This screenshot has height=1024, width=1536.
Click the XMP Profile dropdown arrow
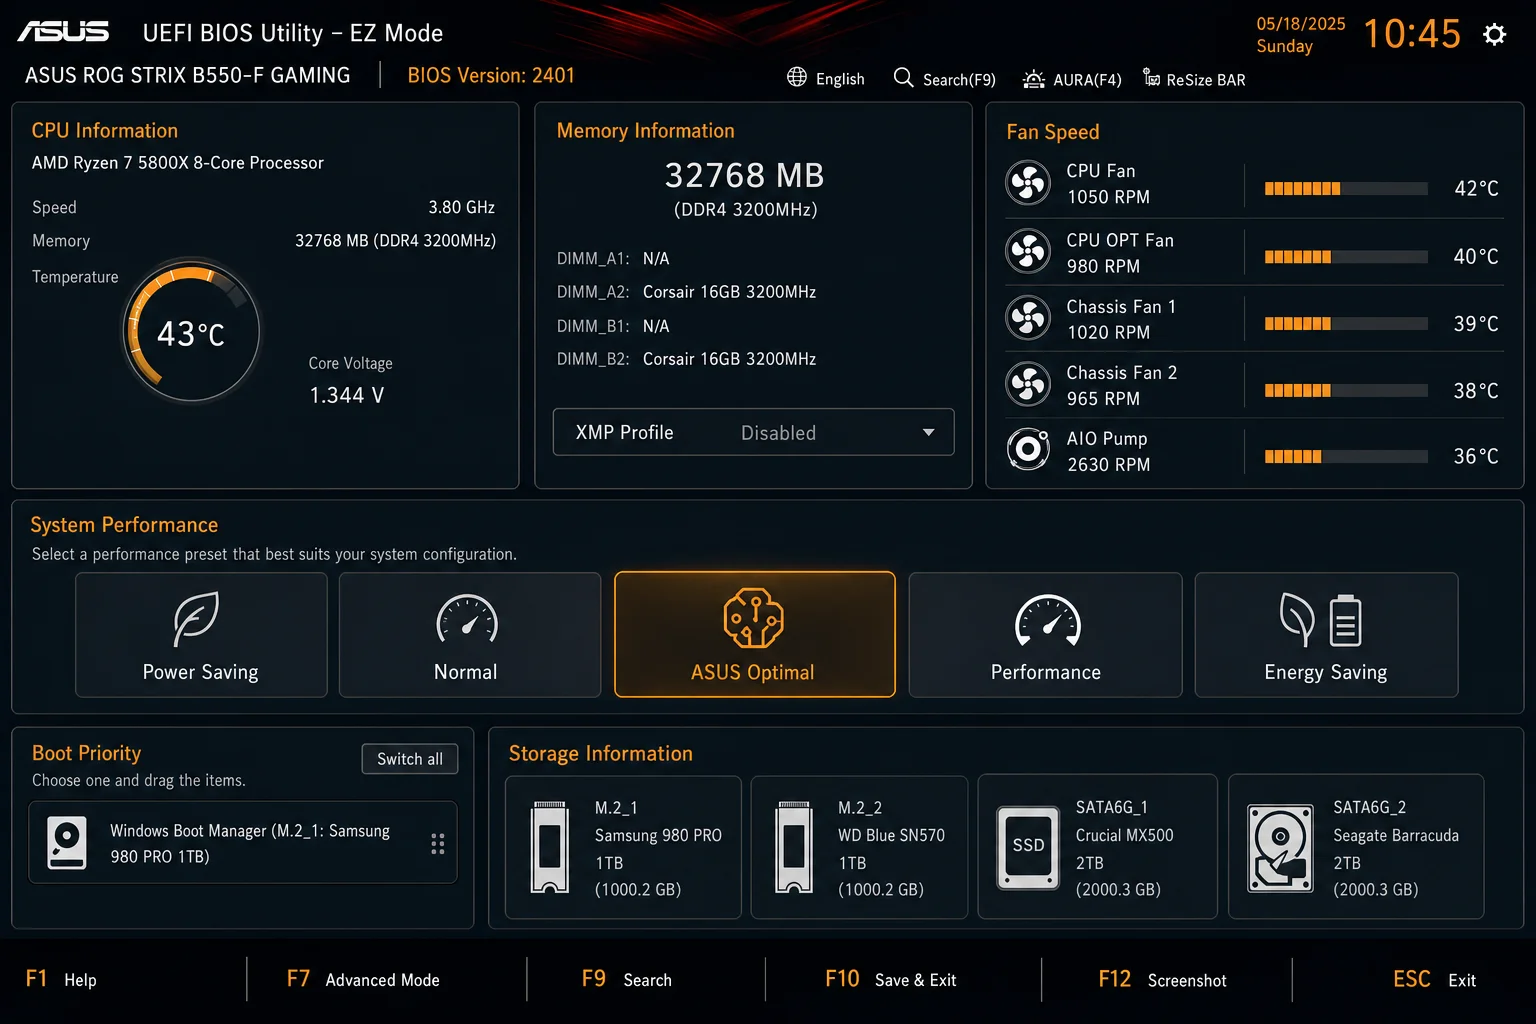[x=928, y=433]
